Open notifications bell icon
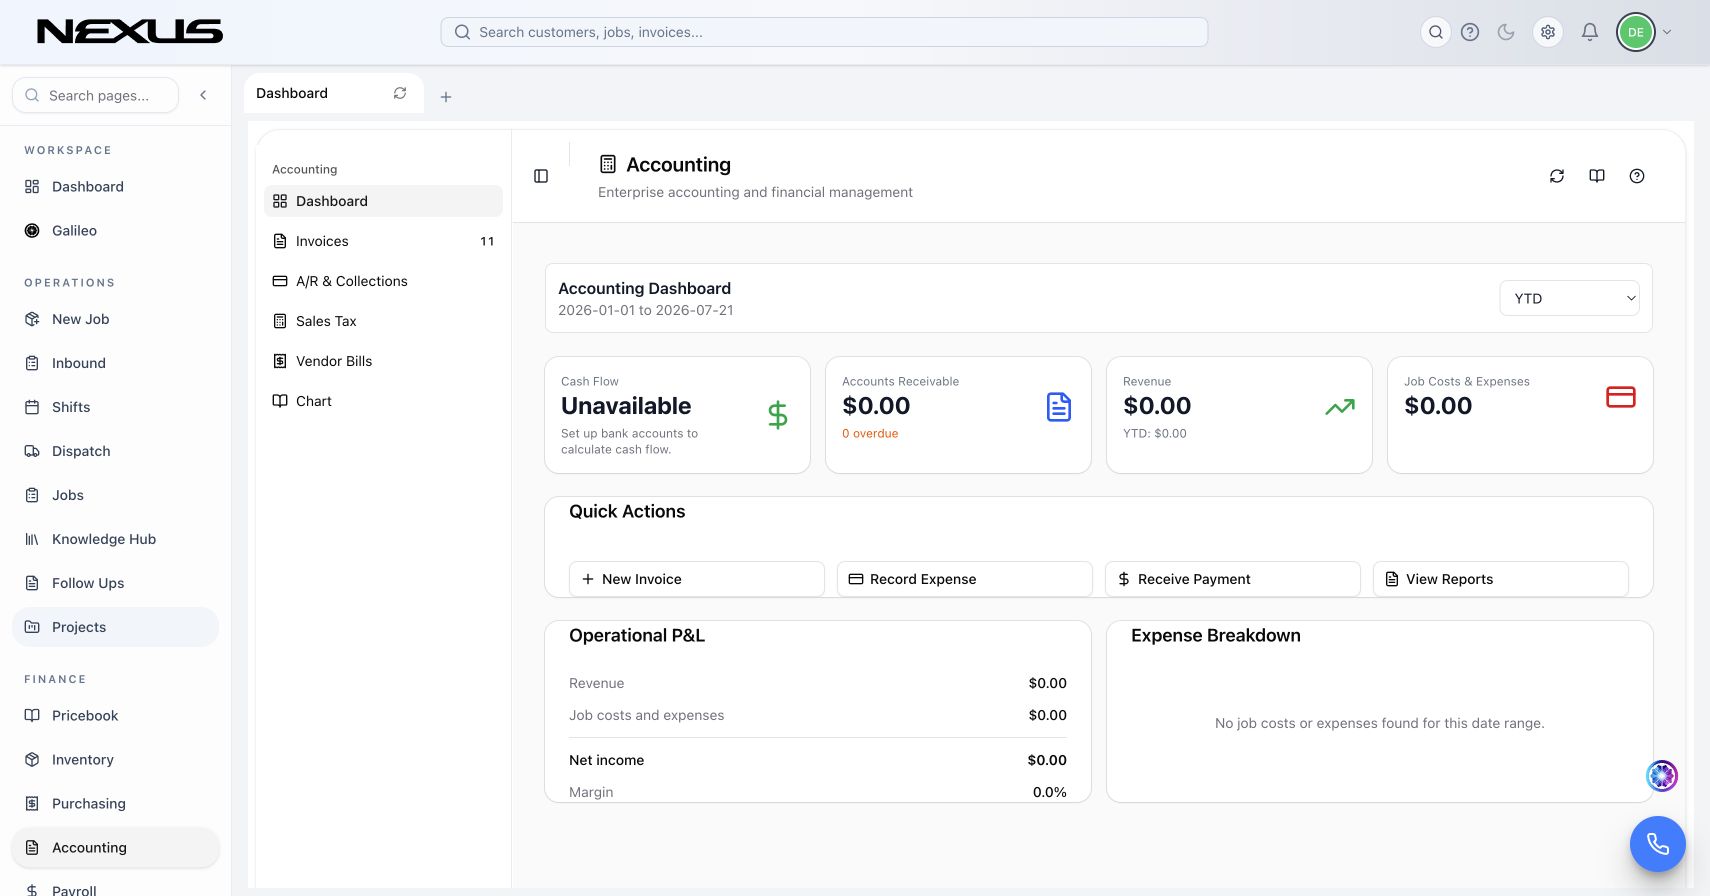Viewport: 1710px width, 896px height. 1590,32
